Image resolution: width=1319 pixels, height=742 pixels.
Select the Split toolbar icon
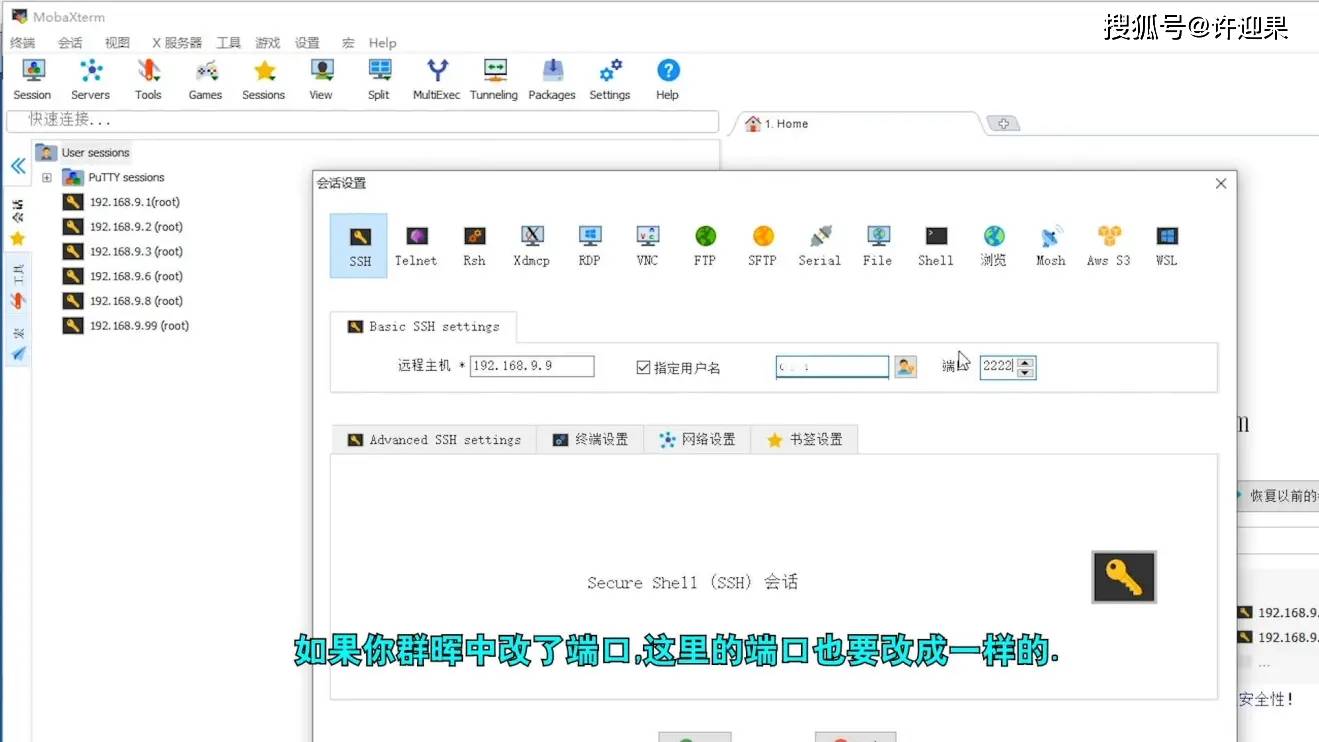point(379,79)
